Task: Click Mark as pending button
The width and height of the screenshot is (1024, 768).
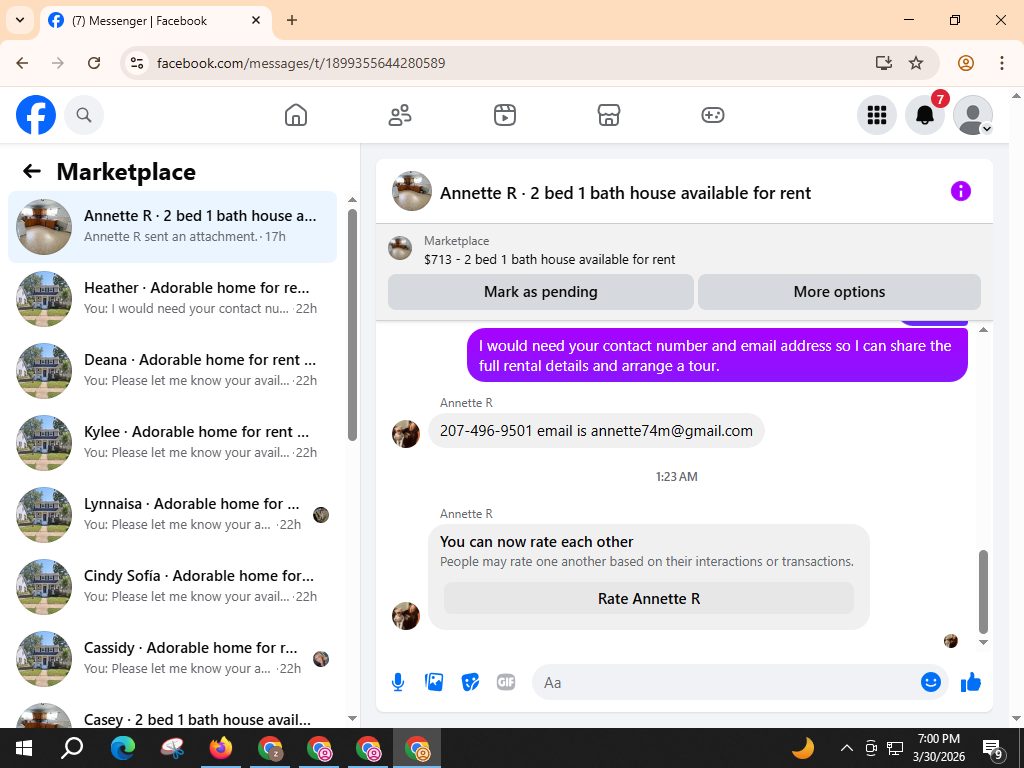Action: tap(541, 292)
